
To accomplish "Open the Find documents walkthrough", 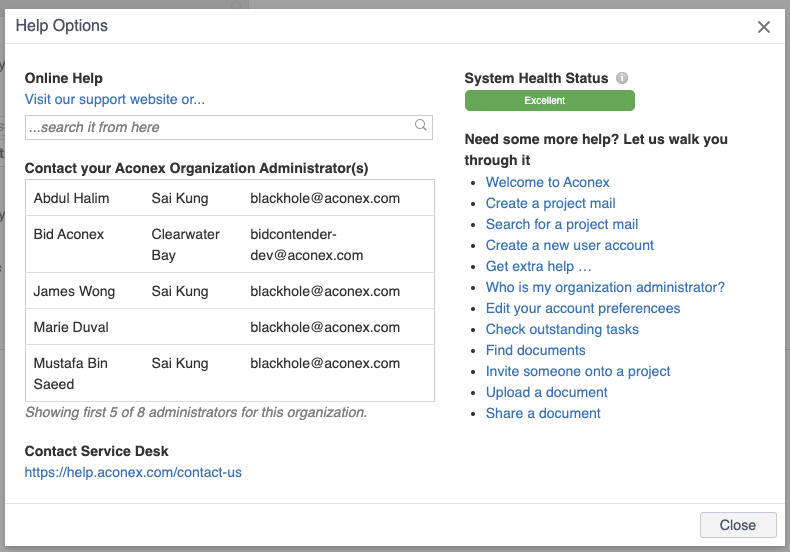I will click(x=535, y=351).
